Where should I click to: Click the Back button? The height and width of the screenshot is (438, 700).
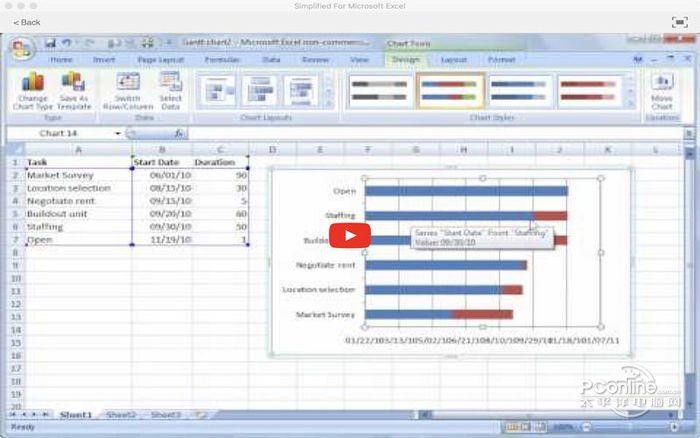point(27,22)
